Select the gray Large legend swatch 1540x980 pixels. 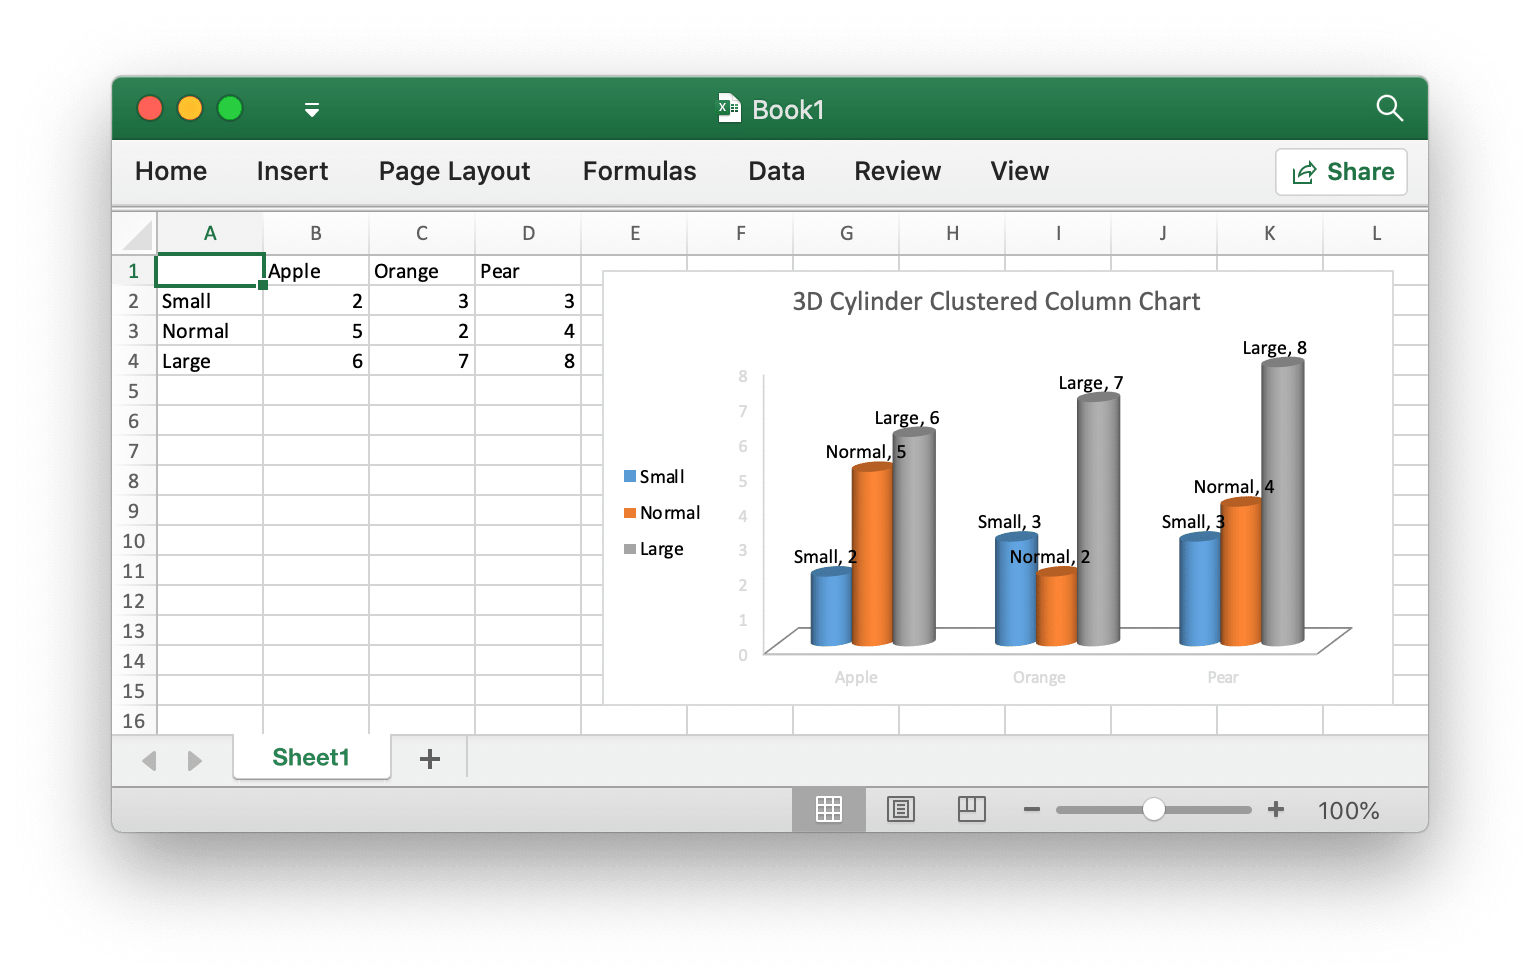[630, 549]
